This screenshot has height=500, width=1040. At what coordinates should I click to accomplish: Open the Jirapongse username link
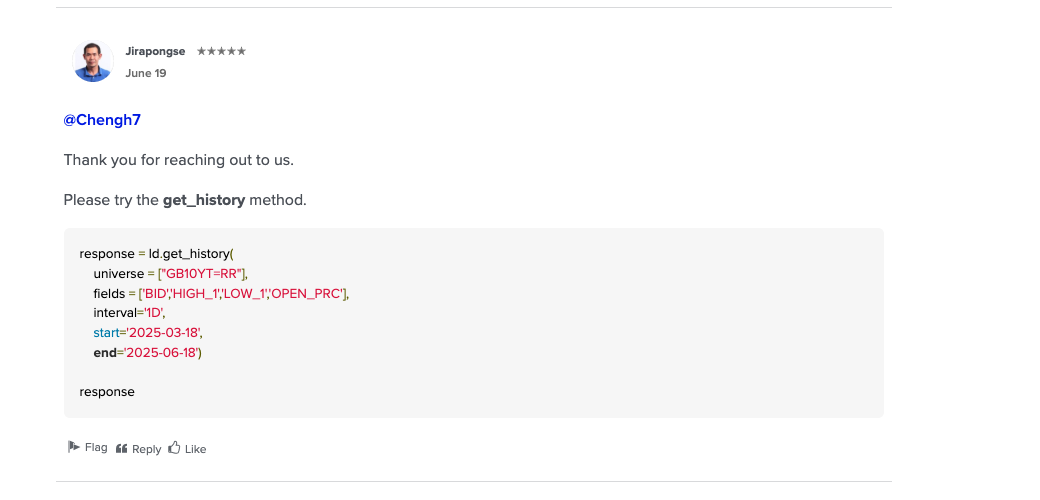[155, 51]
